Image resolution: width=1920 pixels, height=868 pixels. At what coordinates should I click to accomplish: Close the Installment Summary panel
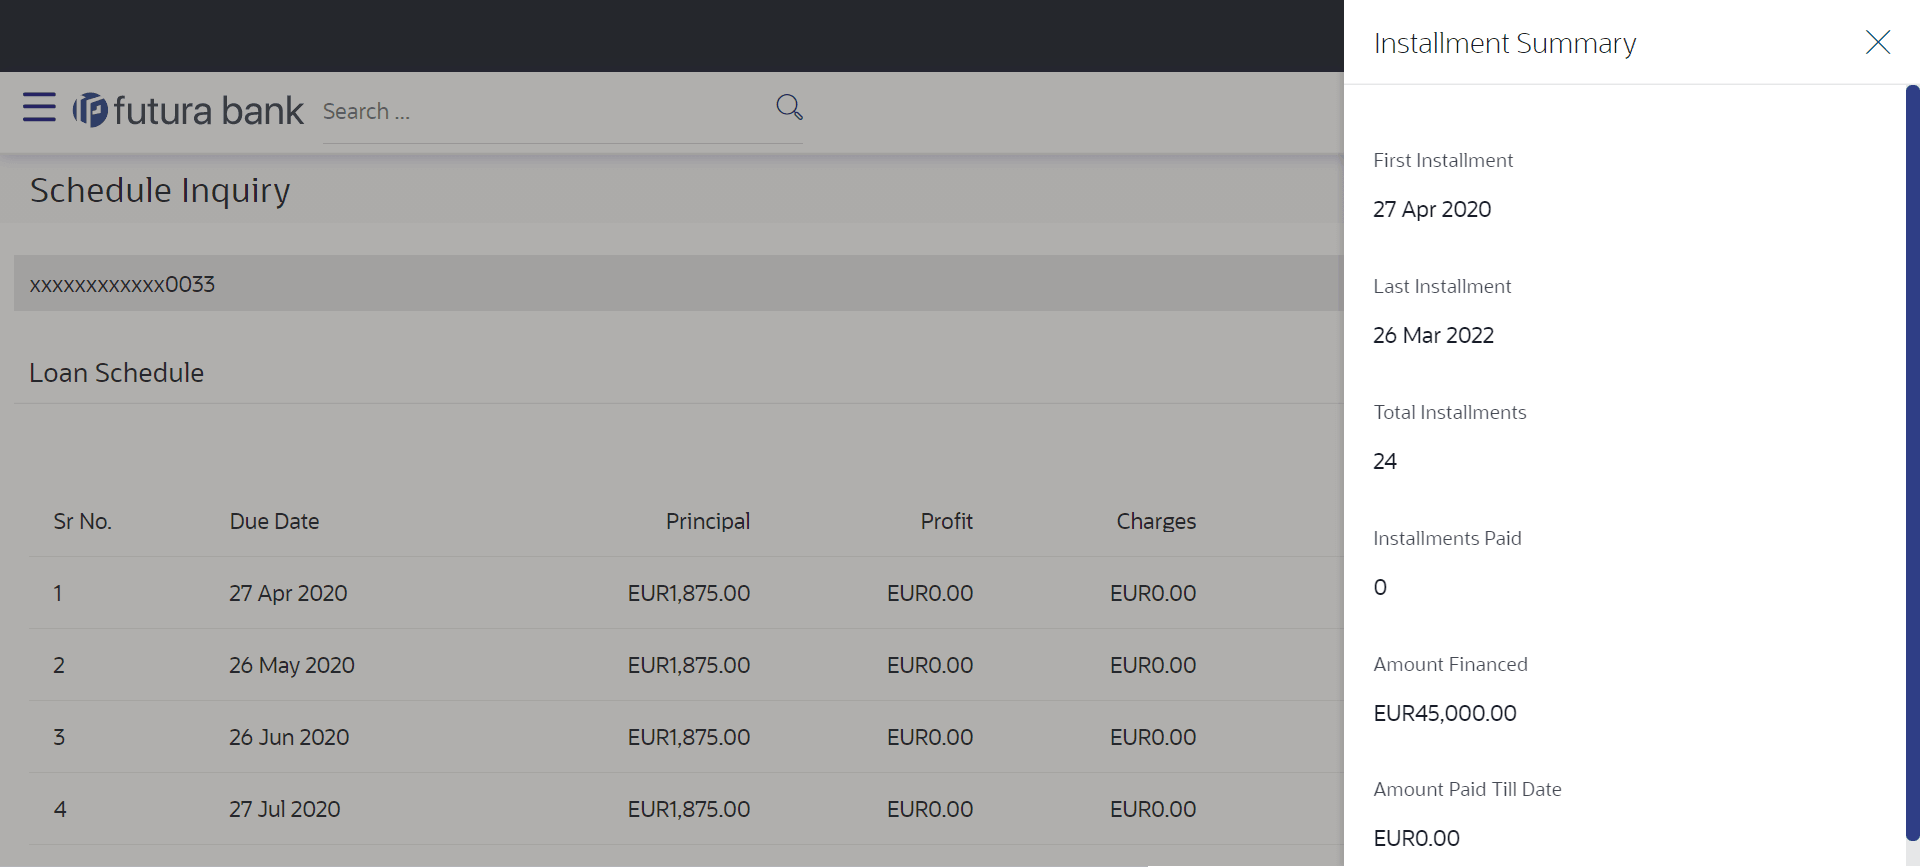tap(1877, 42)
